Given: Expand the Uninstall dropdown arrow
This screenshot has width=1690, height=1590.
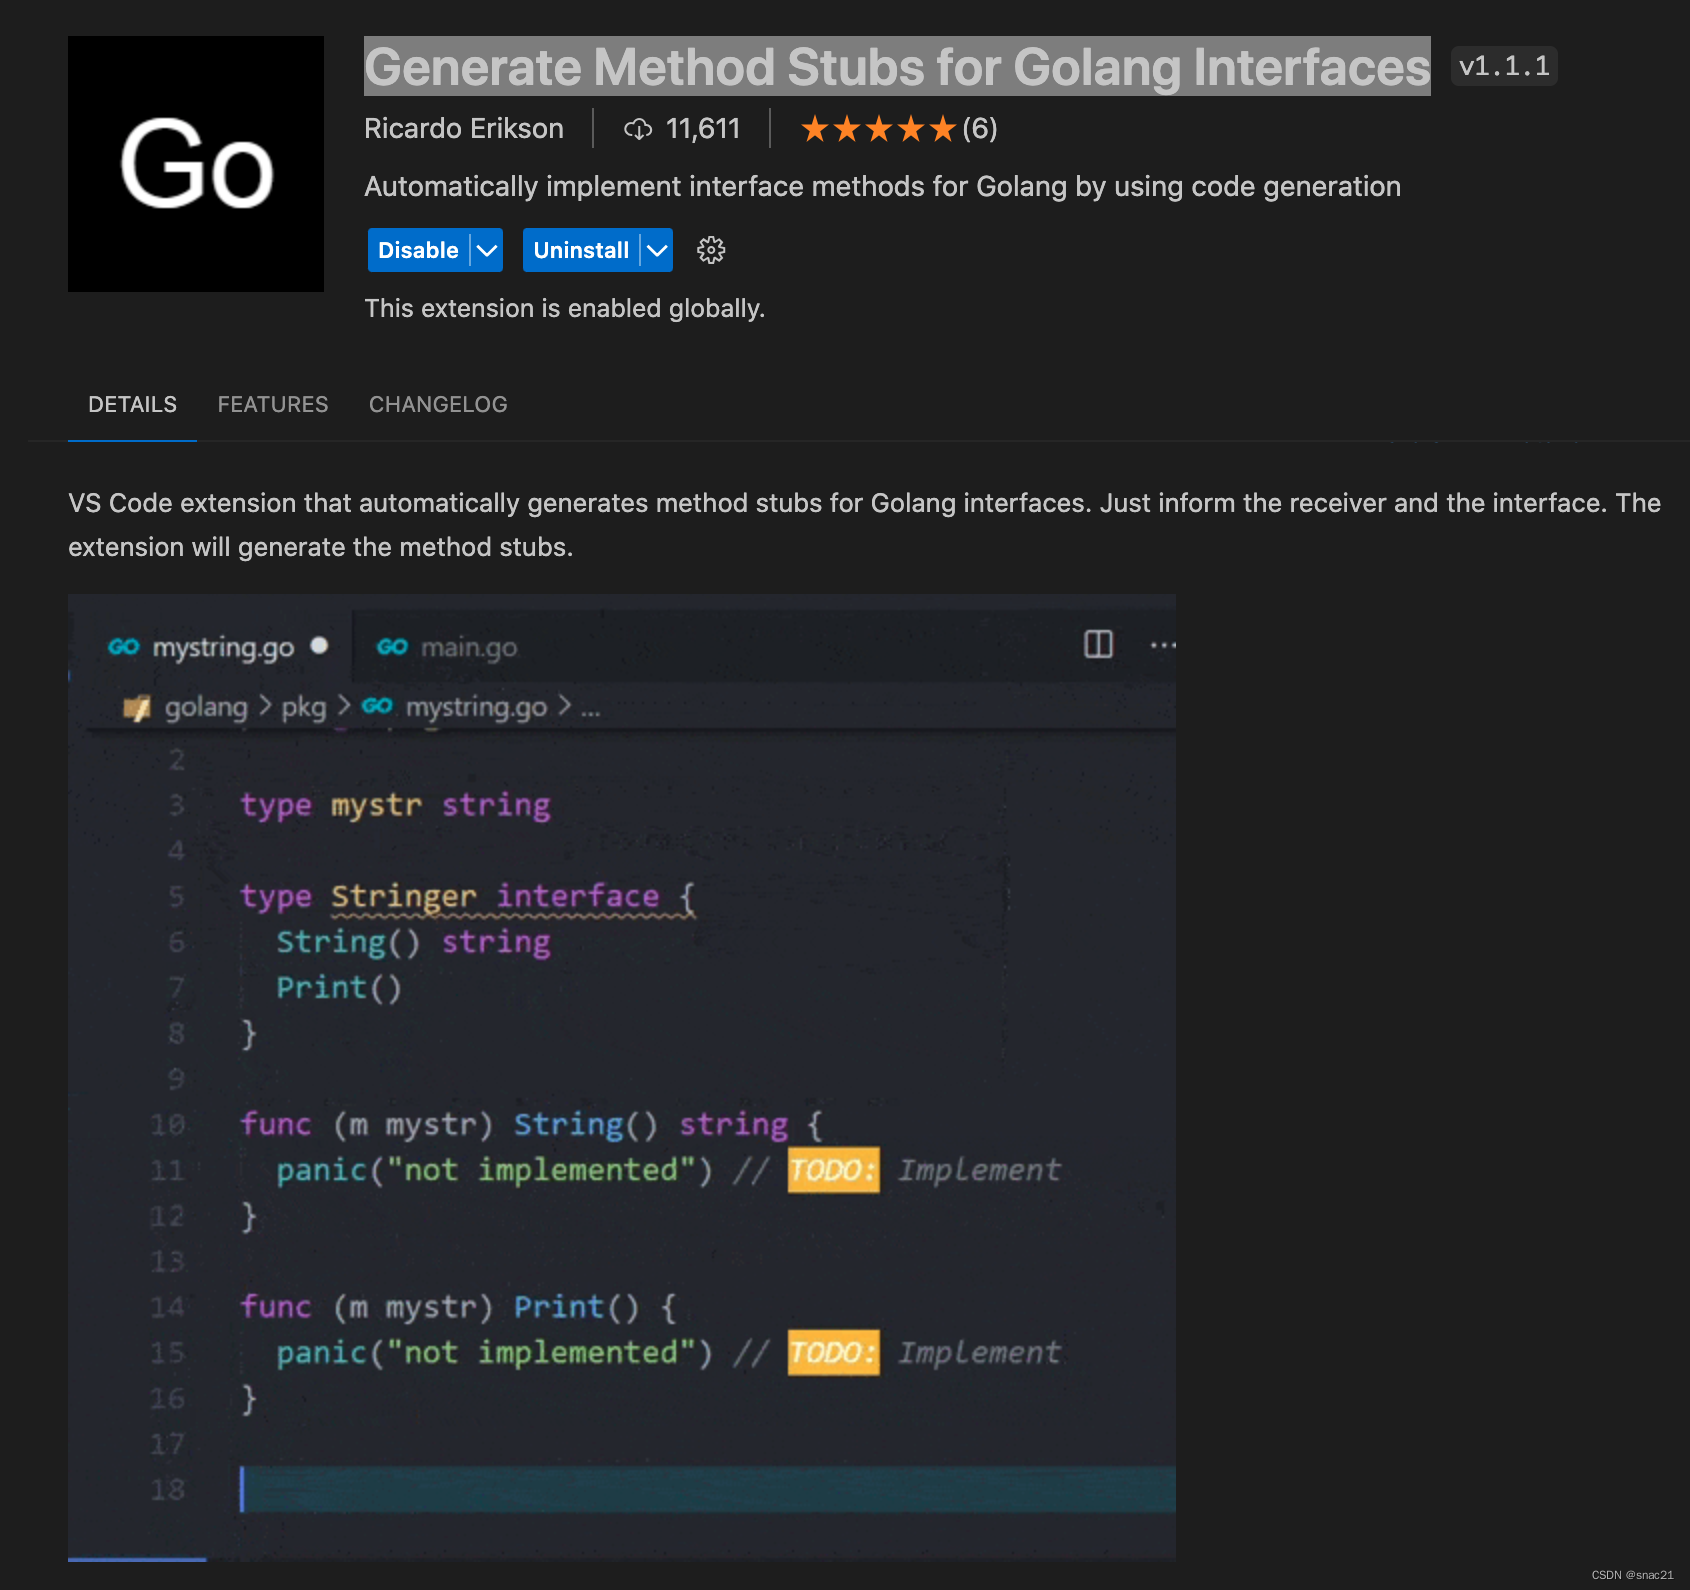Looking at the screenshot, I should click(x=657, y=250).
